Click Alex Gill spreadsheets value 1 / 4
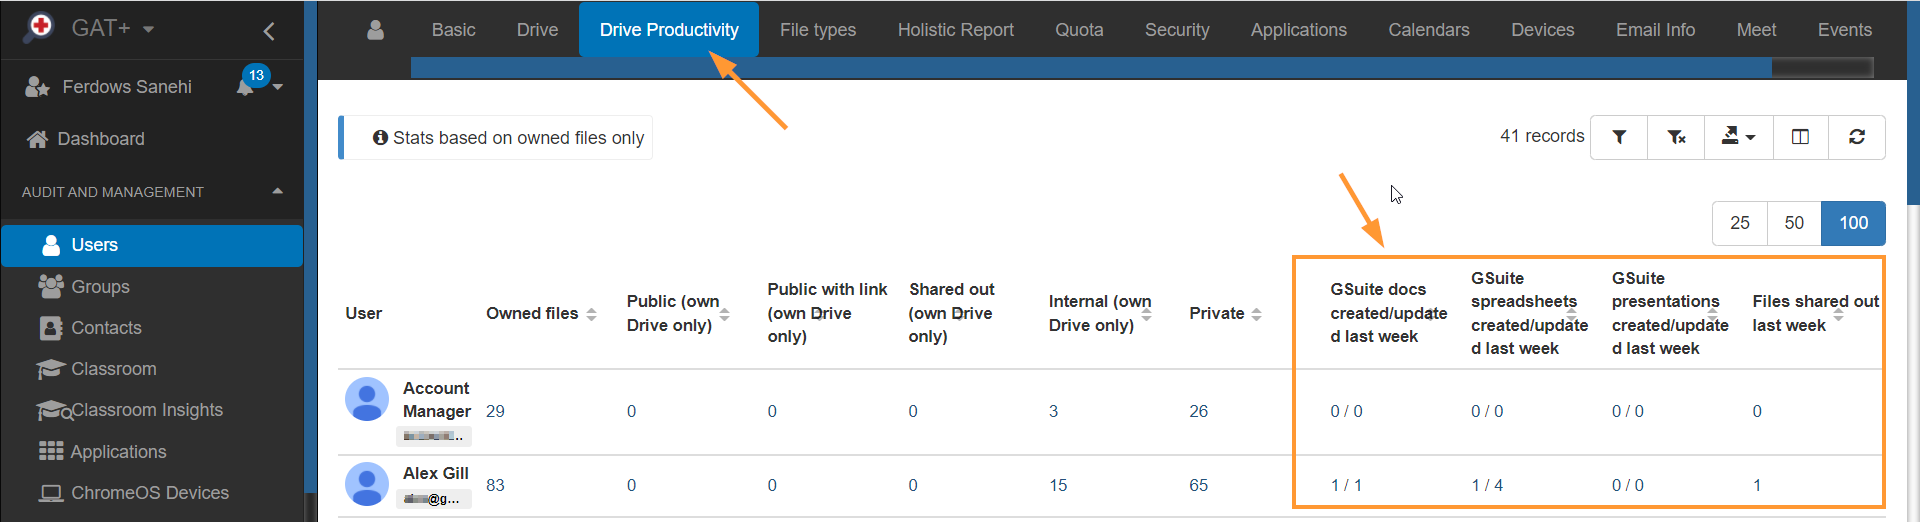Viewport: 1920px width, 522px height. (1487, 485)
